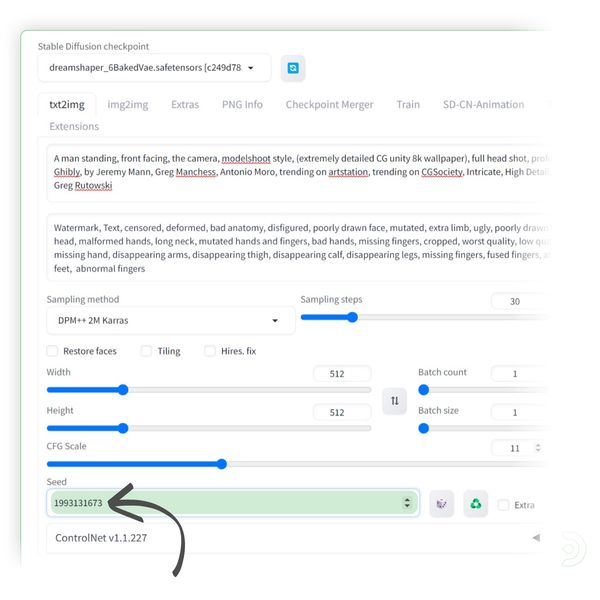Click the swap width and height icon
The image size is (600, 600).
394,400
